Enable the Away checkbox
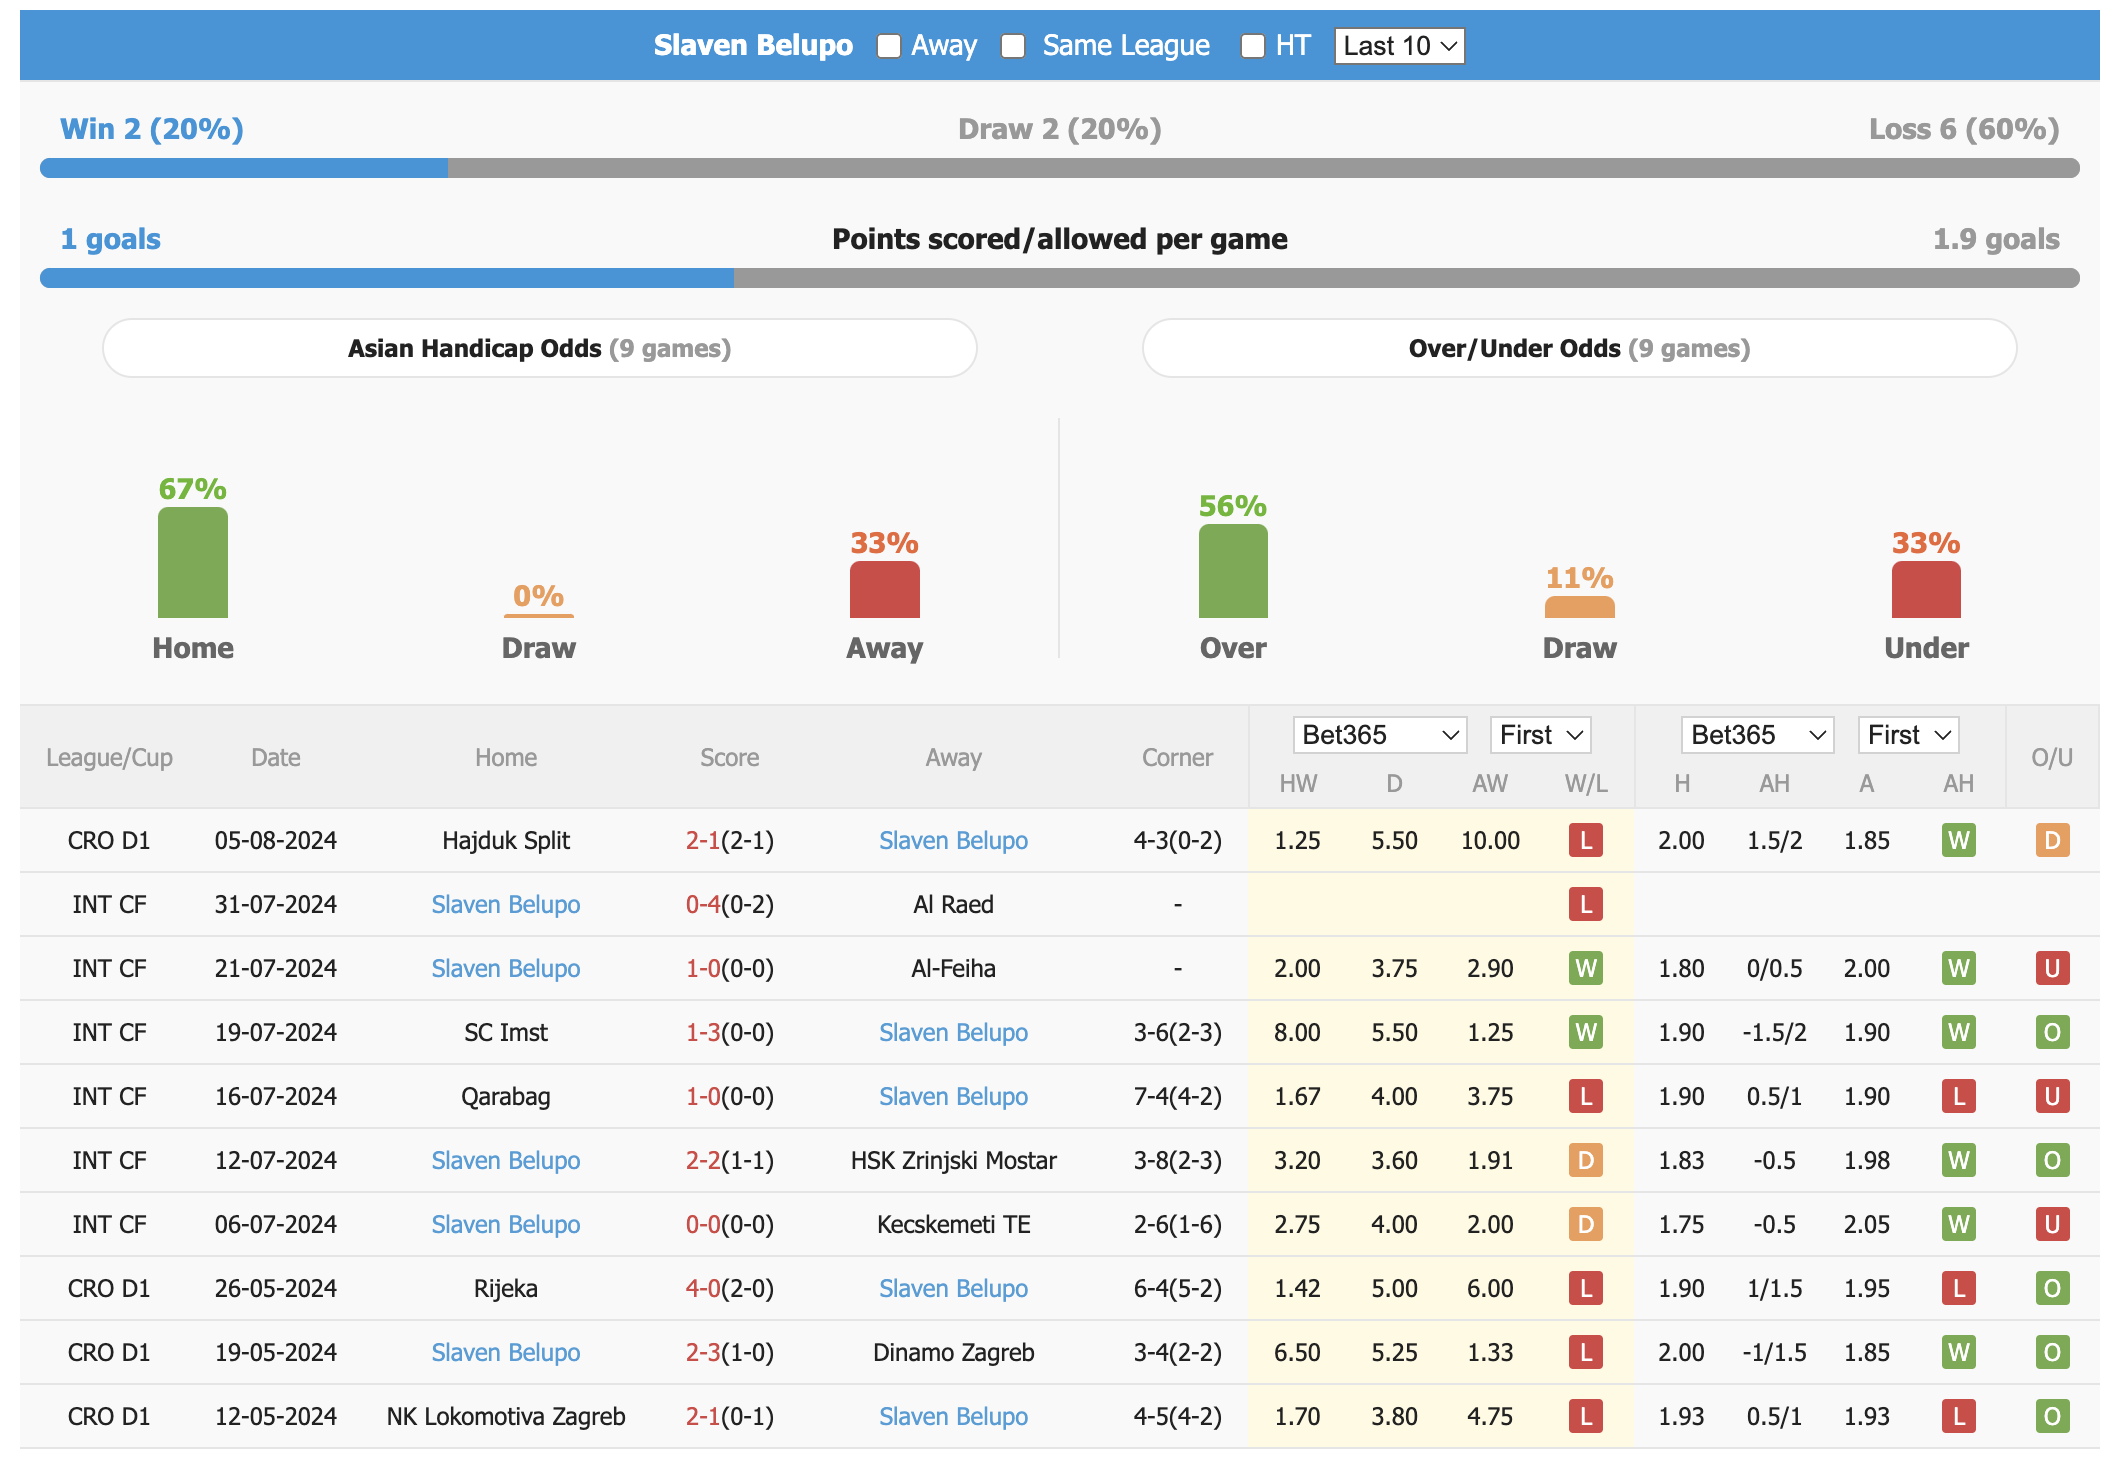The image size is (2118, 1460). pyautogui.click(x=889, y=46)
